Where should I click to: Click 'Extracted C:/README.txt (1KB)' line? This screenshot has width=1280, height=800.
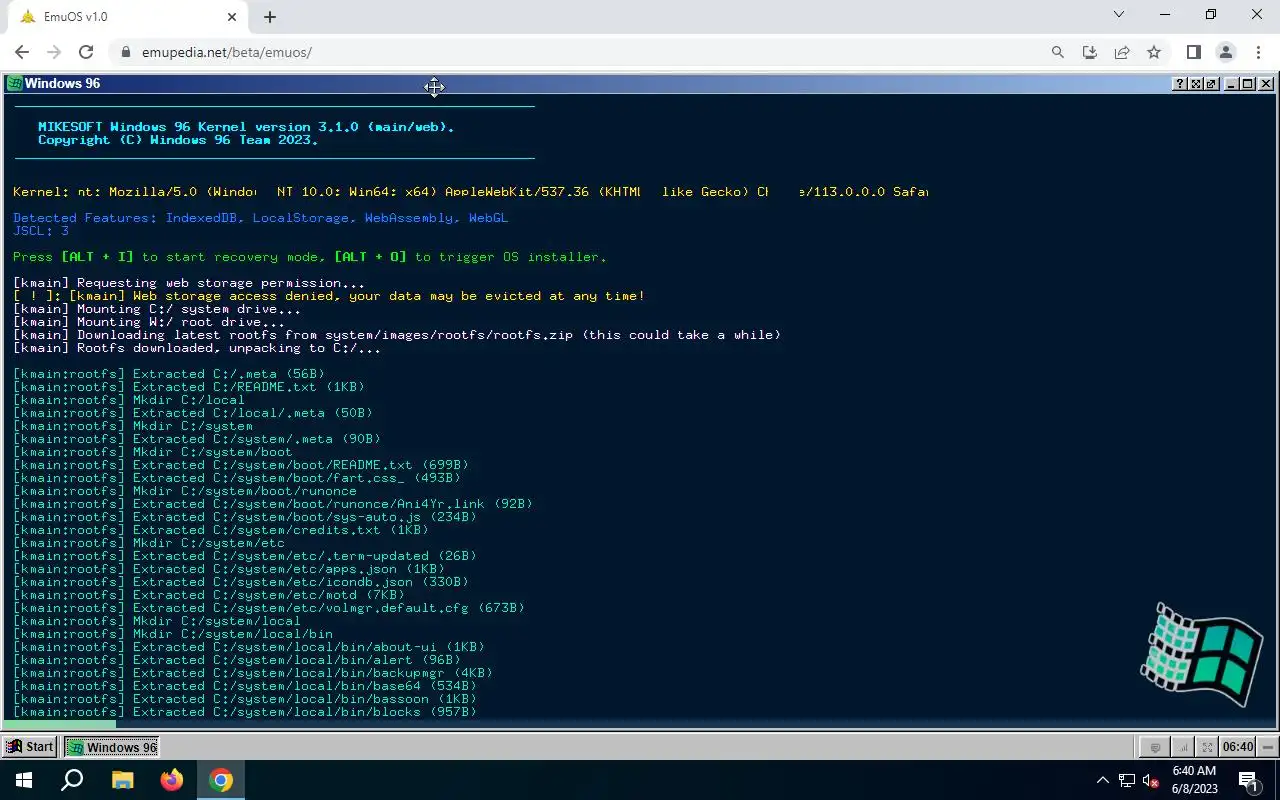tap(189, 387)
